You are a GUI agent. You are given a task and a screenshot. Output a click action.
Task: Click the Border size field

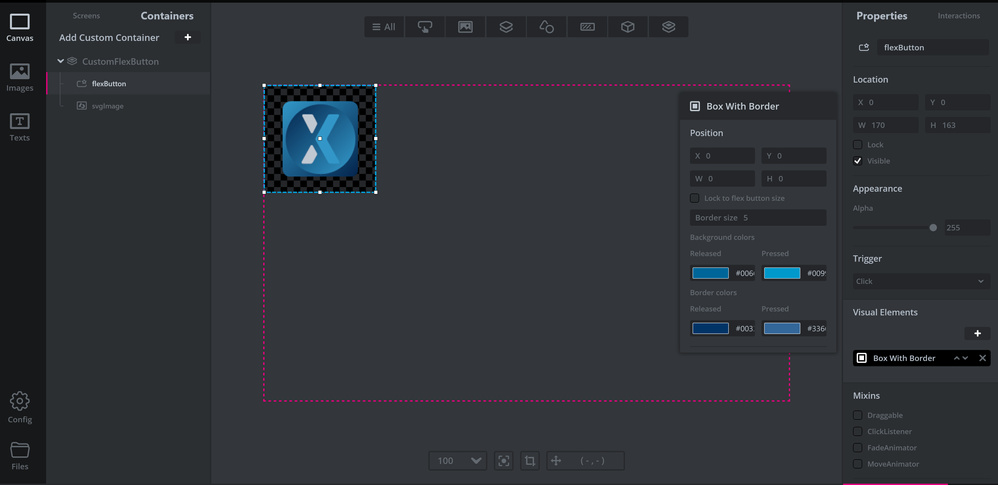[758, 218]
